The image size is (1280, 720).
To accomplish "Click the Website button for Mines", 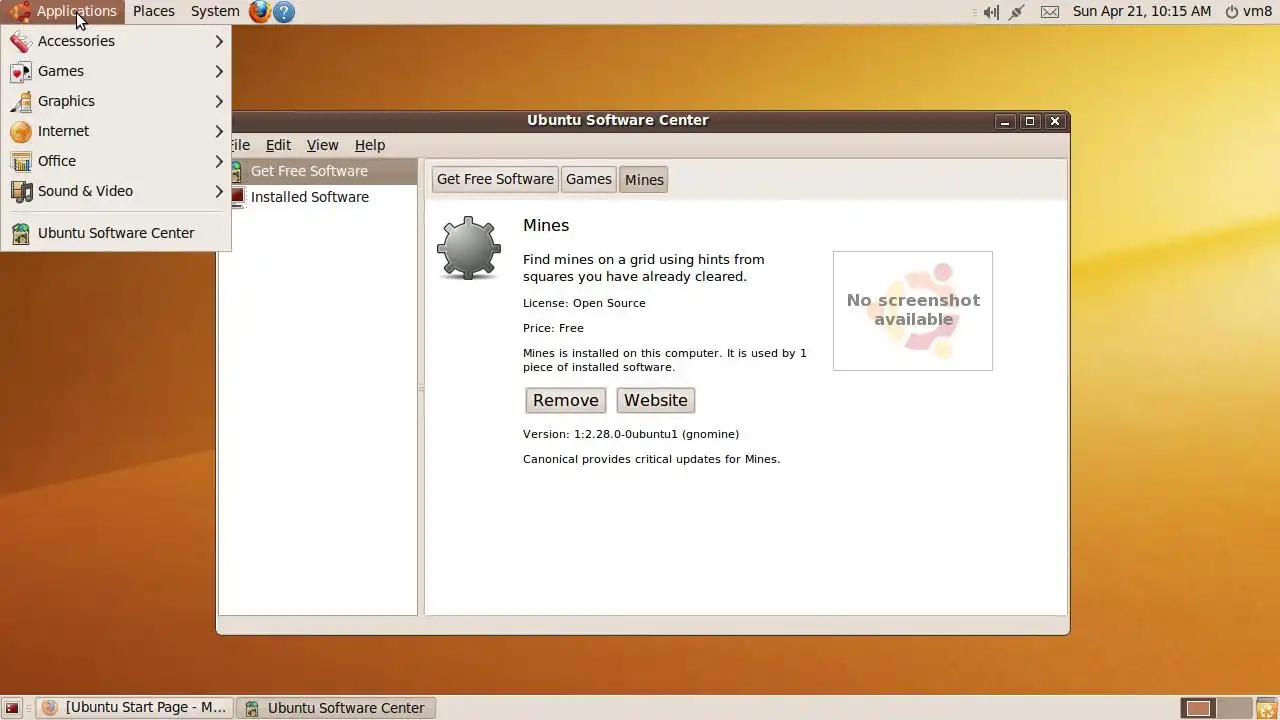I will click(656, 400).
